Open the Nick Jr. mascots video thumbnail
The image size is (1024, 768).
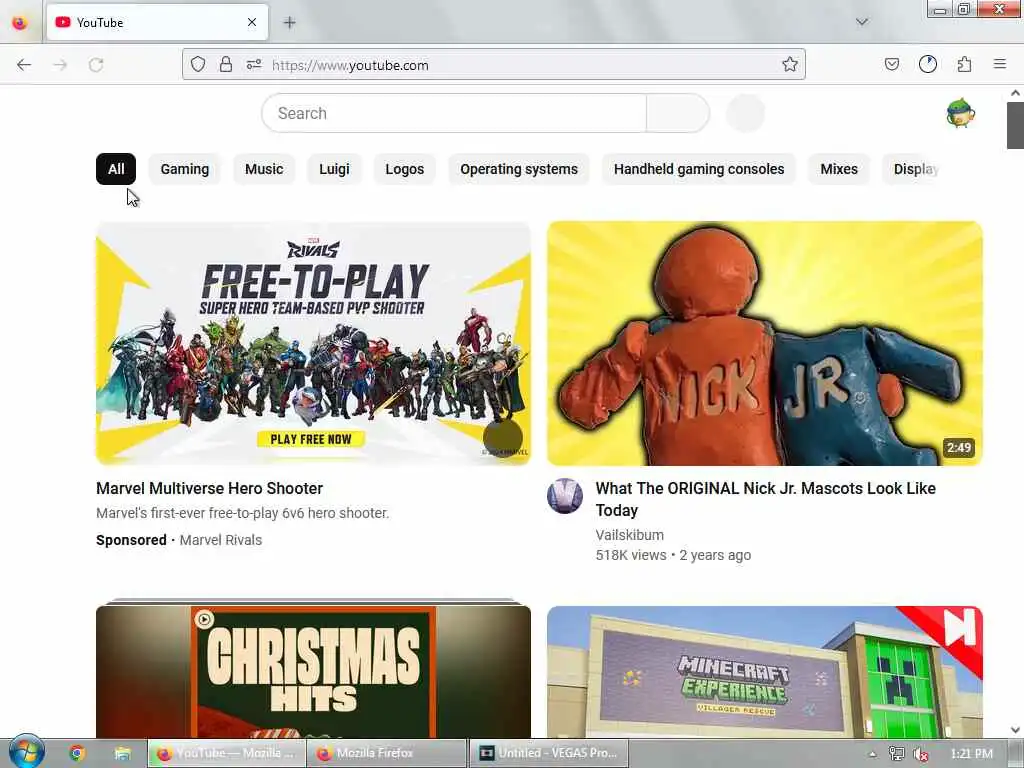pos(765,344)
